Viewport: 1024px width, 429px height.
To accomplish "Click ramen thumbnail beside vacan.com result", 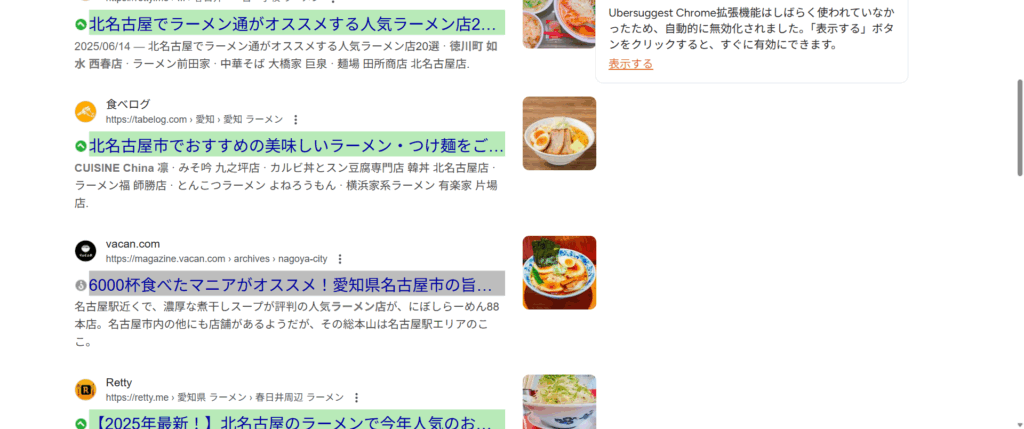I will 559,272.
